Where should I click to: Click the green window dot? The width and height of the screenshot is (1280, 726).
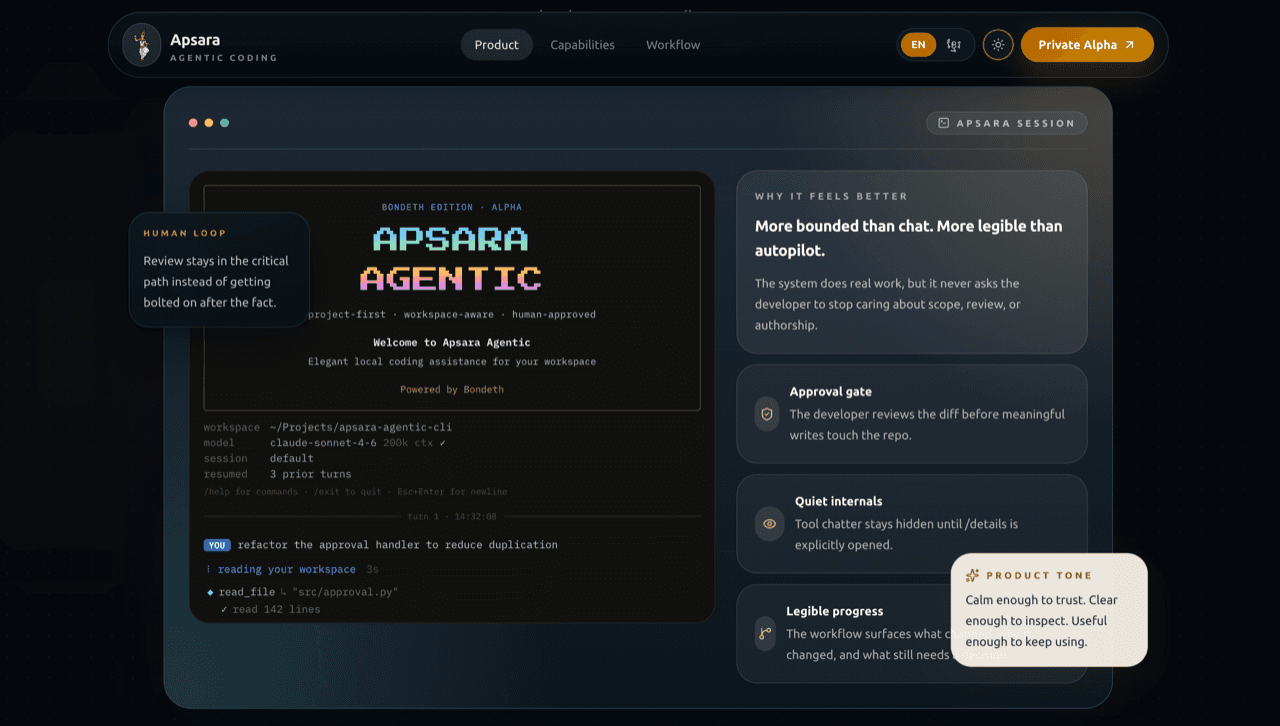coord(224,123)
